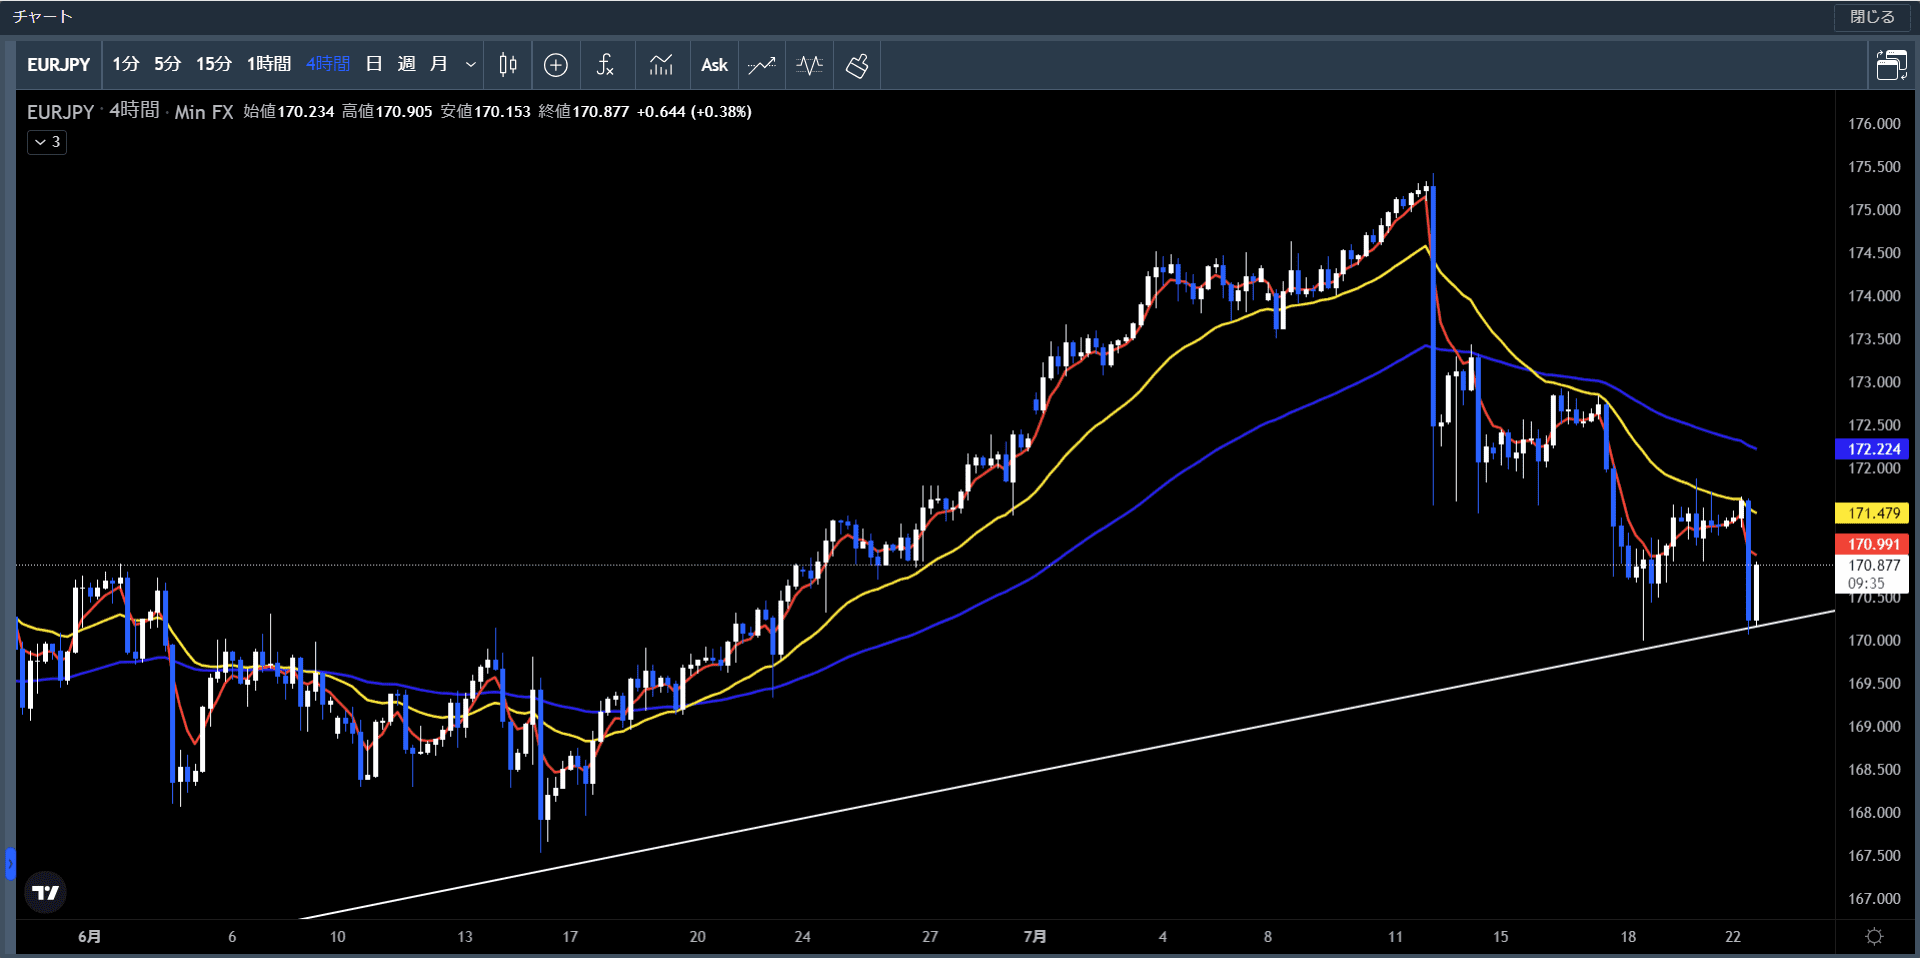Click the 始値170.234 open value
The width and height of the screenshot is (1920, 958).
[x=289, y=111]
